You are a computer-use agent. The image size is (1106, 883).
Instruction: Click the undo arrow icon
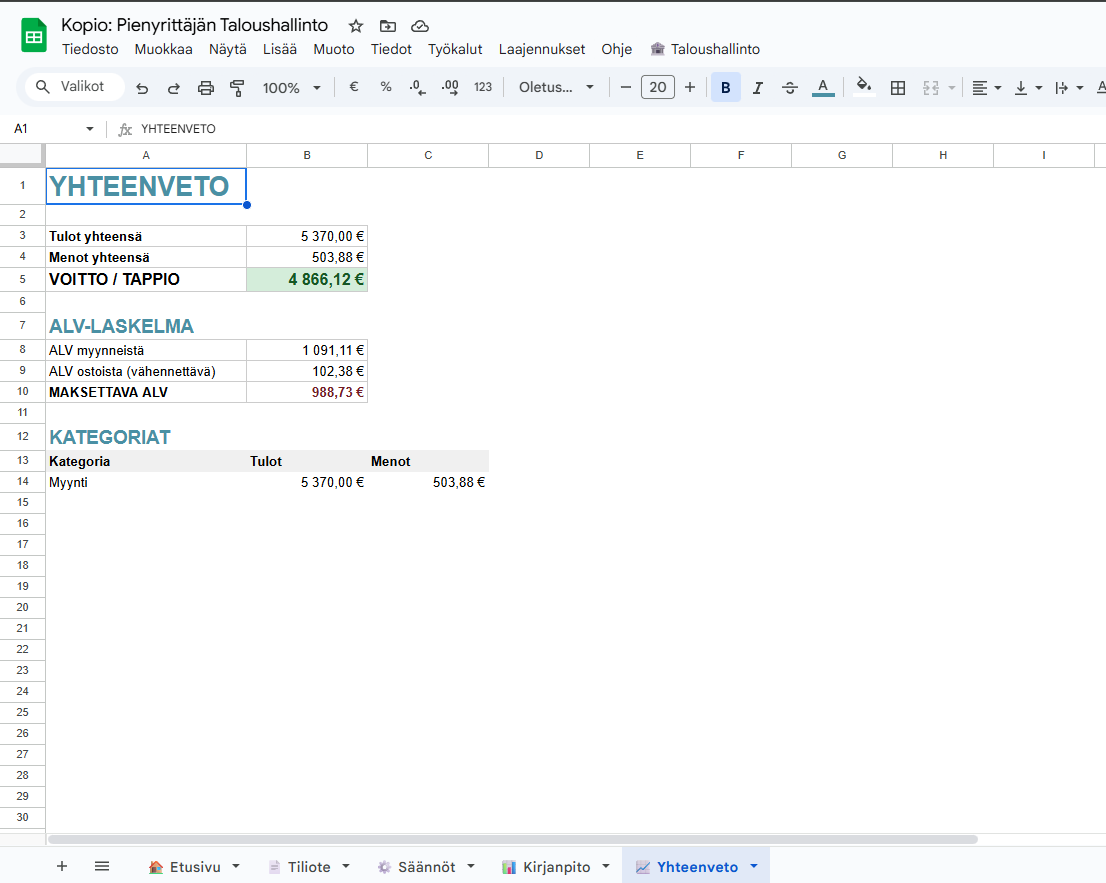[x=142, y=88]
